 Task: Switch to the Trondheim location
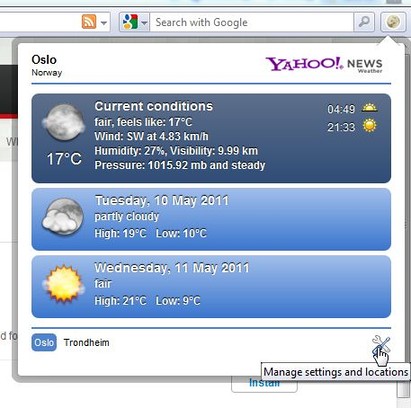[x=86, y=343]
